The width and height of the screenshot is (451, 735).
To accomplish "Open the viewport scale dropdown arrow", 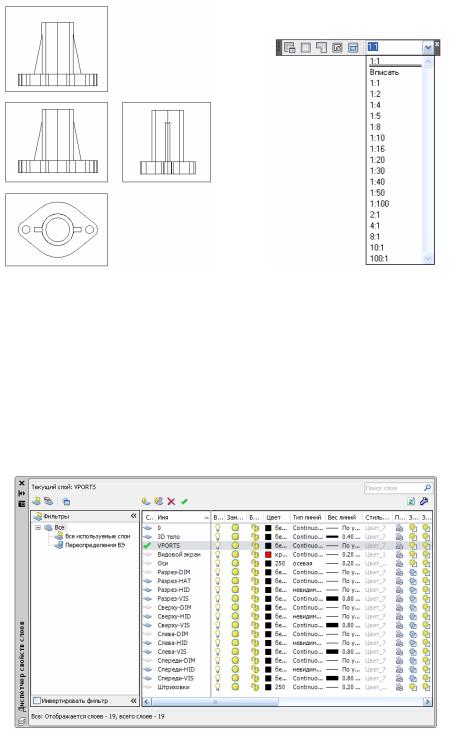I will point(428,47).
